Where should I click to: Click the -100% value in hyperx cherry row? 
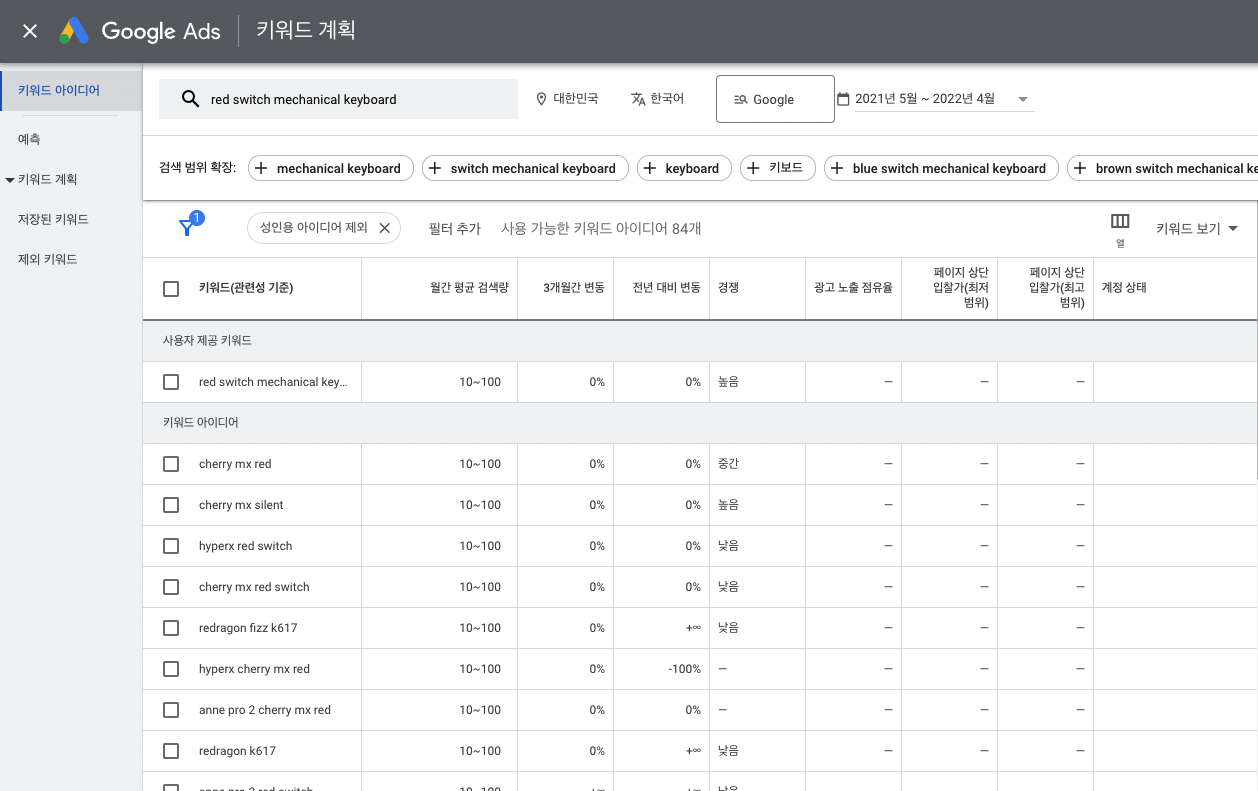tap(685, 669)
